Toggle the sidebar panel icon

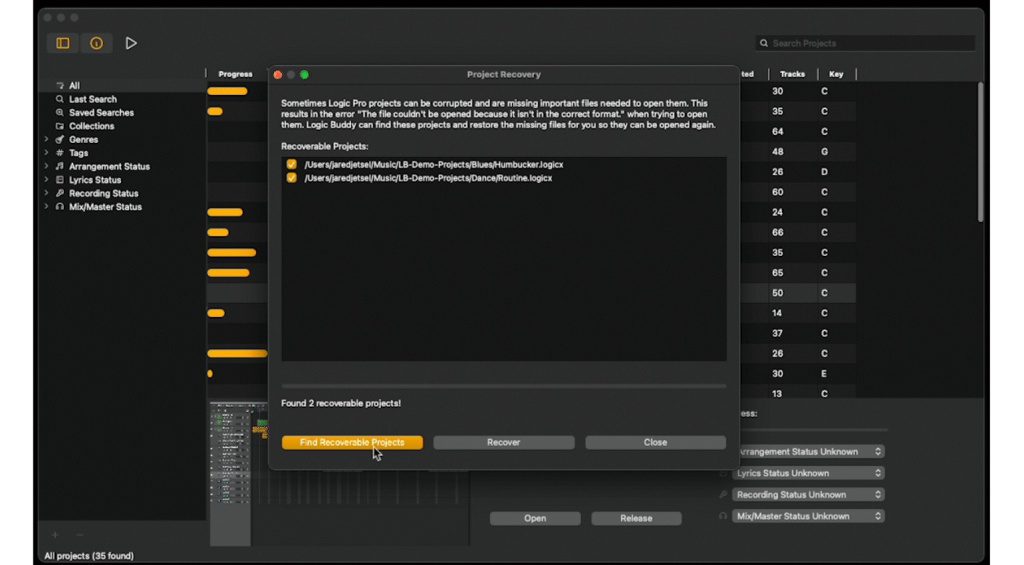[x=63, y=43]
